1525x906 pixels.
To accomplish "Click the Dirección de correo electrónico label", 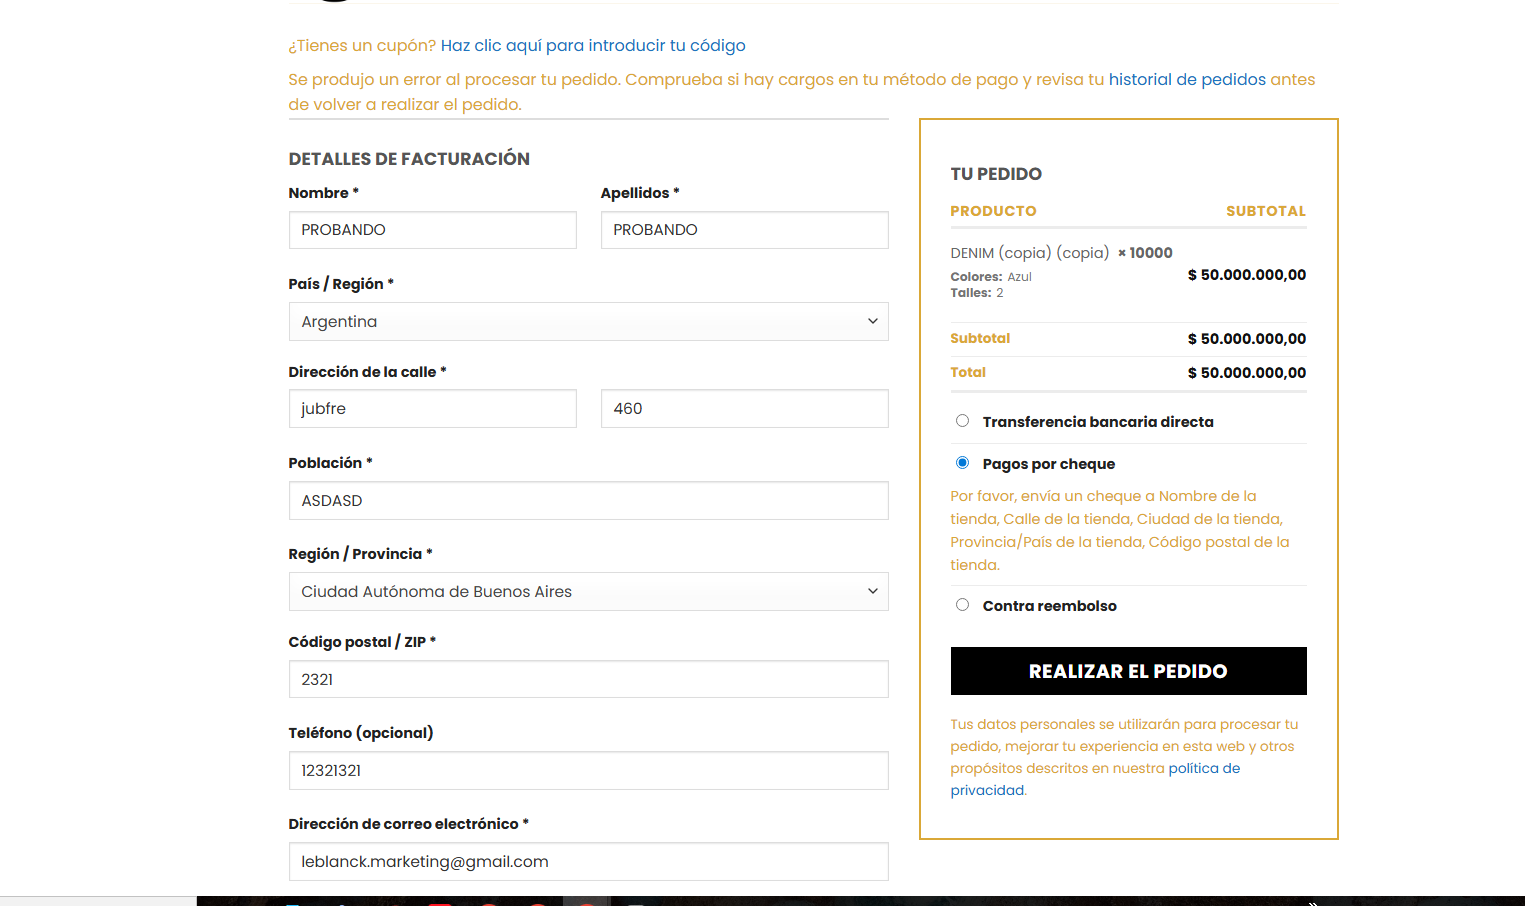I will click(x=403, y=824).
